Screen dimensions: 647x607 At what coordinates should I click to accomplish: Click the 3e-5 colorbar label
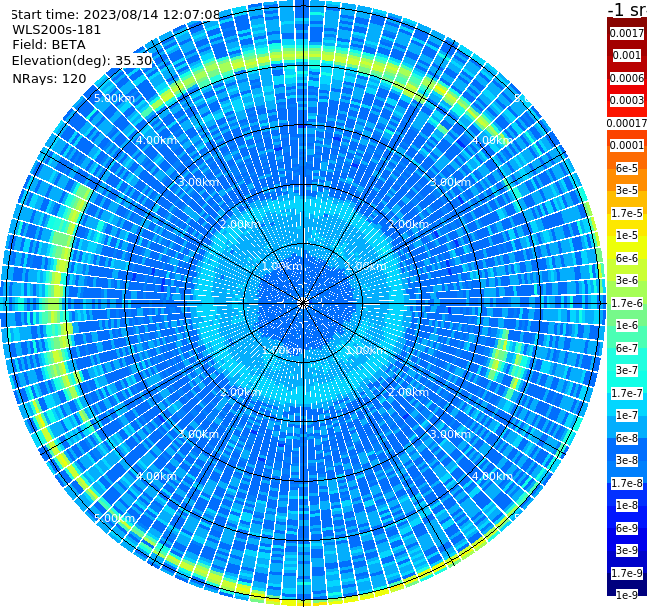(627, 190)
